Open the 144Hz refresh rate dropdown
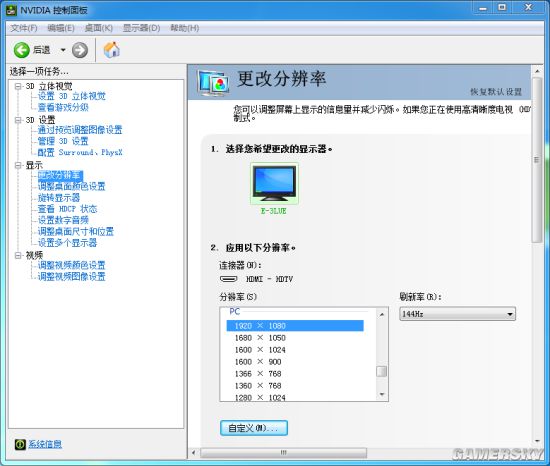 [457, 314]
